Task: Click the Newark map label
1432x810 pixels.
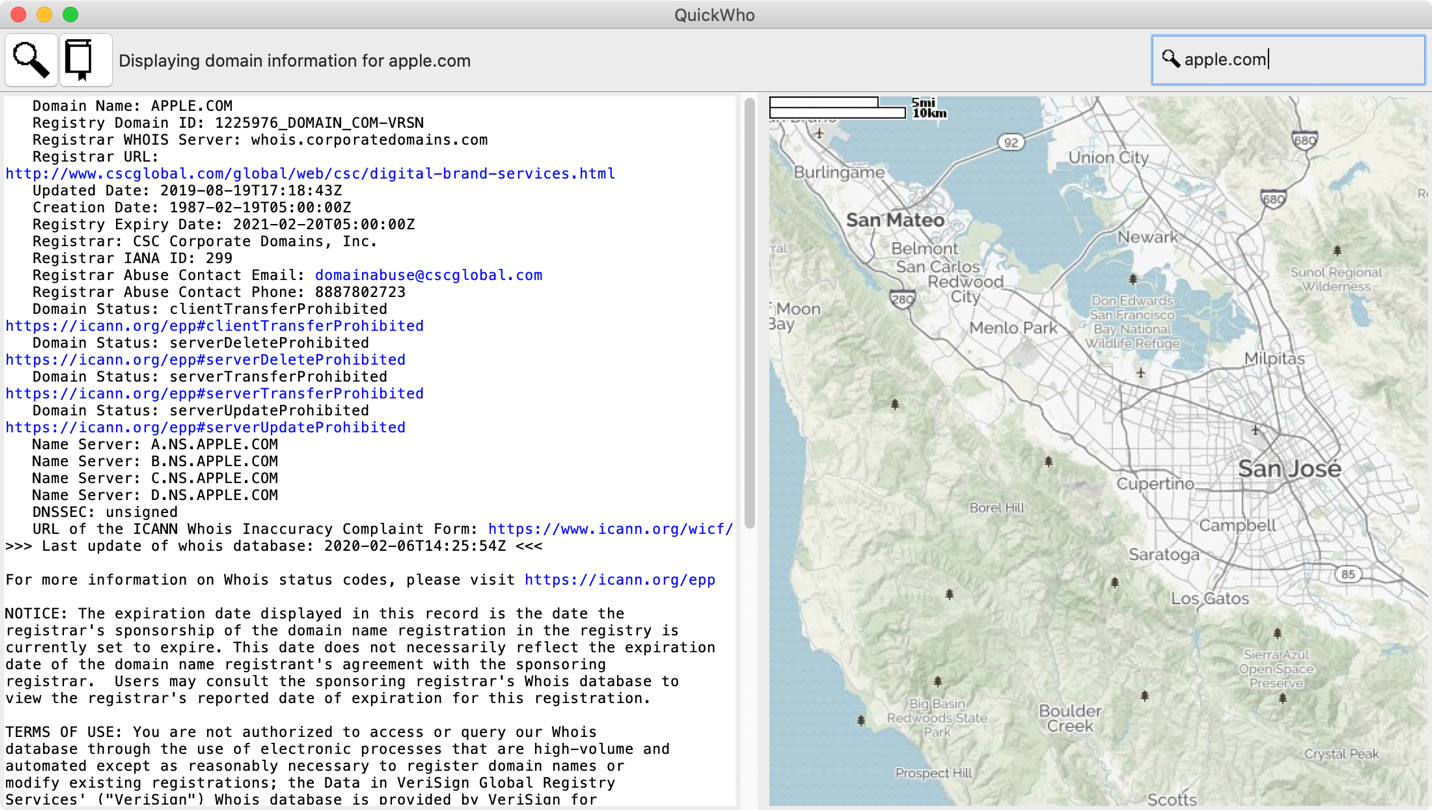Action: [1147, 238]
